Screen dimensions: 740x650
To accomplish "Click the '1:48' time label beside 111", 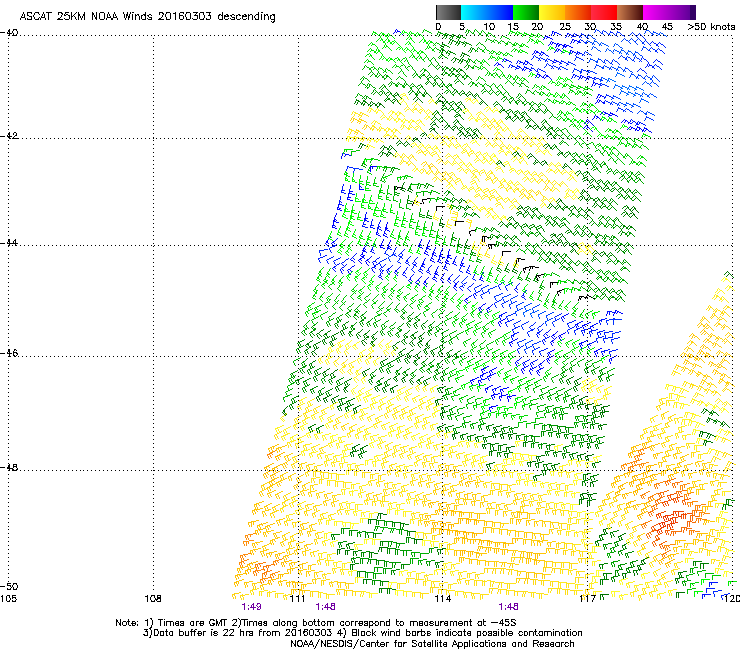I will pyautogui.click(x=326, y=607).
